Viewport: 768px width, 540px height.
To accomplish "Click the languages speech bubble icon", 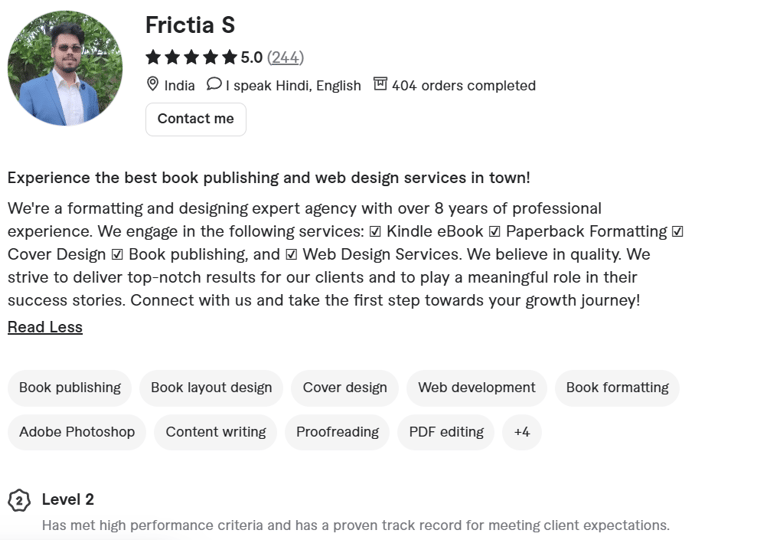I will tap(213, 84).
